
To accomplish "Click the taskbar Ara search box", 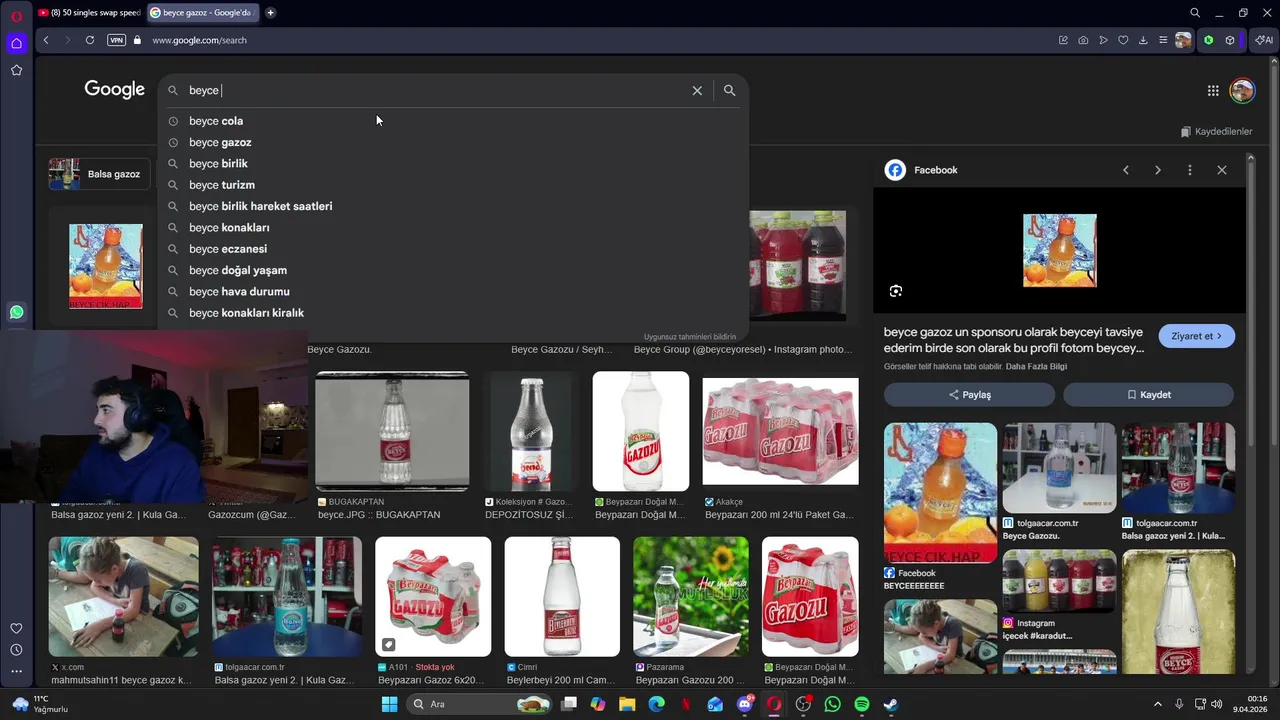I will point(480,704).
